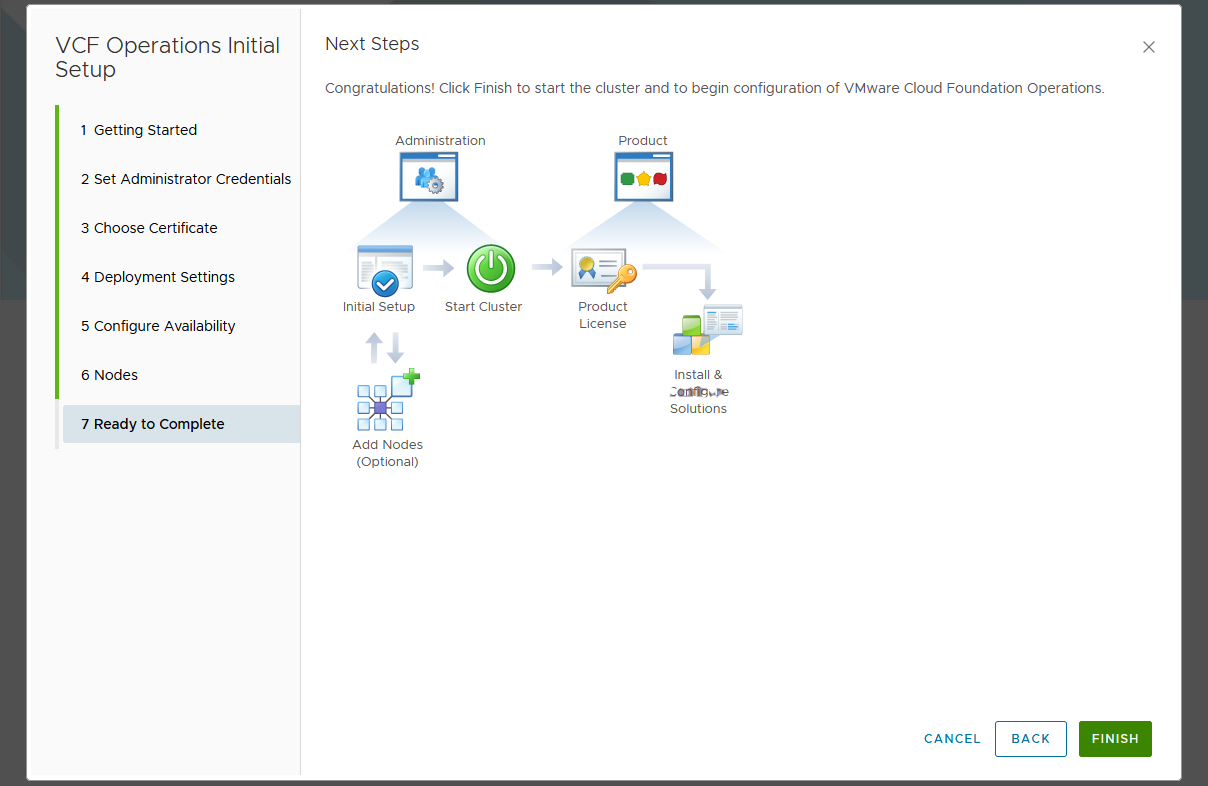
Task: Click the Administration window icon
Action: click(x=428, y=177)
